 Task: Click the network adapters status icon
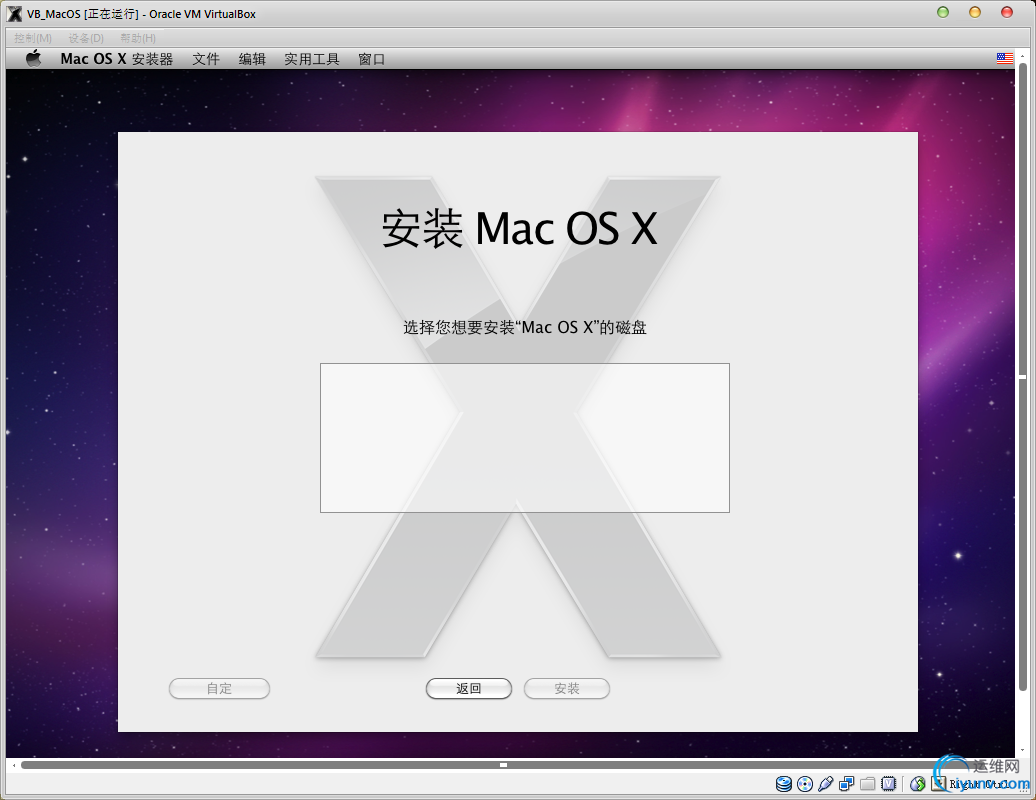846,784
